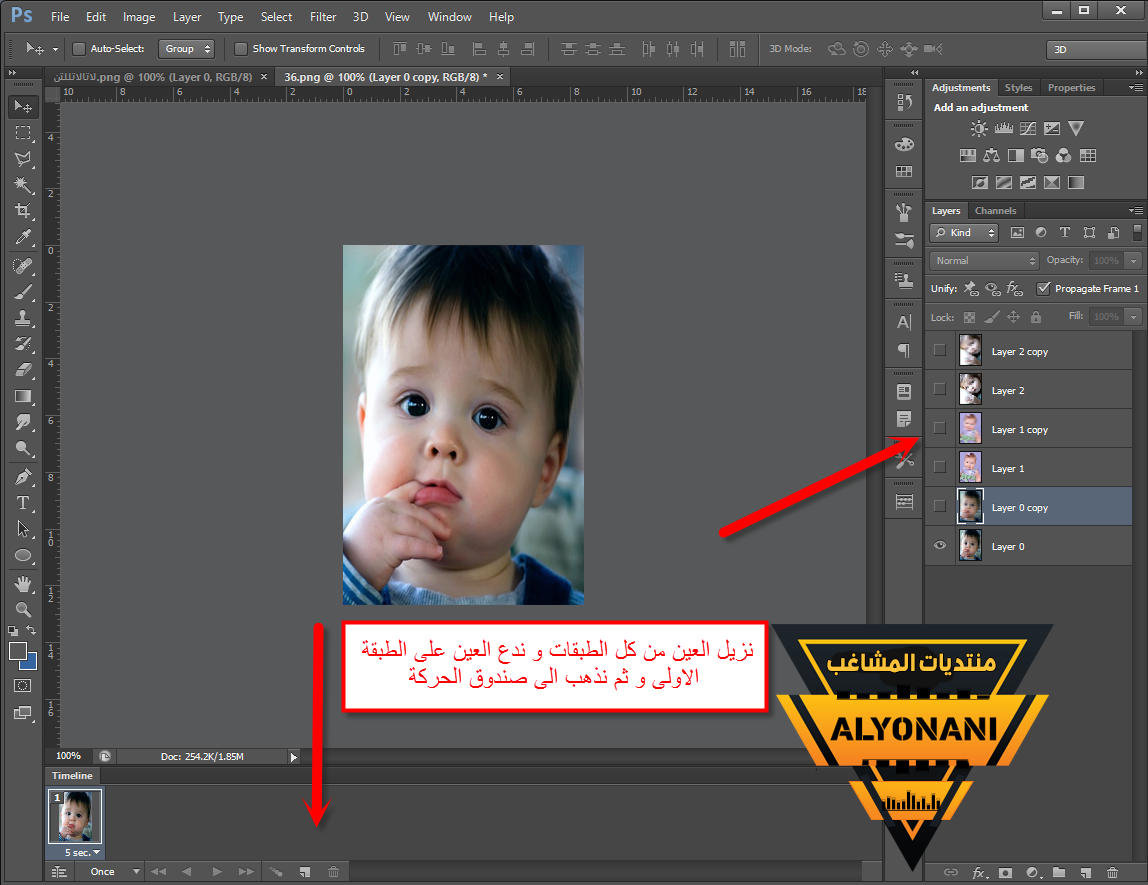The image size is (1148, 885).
Task: Hide Layer 0 using eye icon
Action: click(x=939, y=546)
